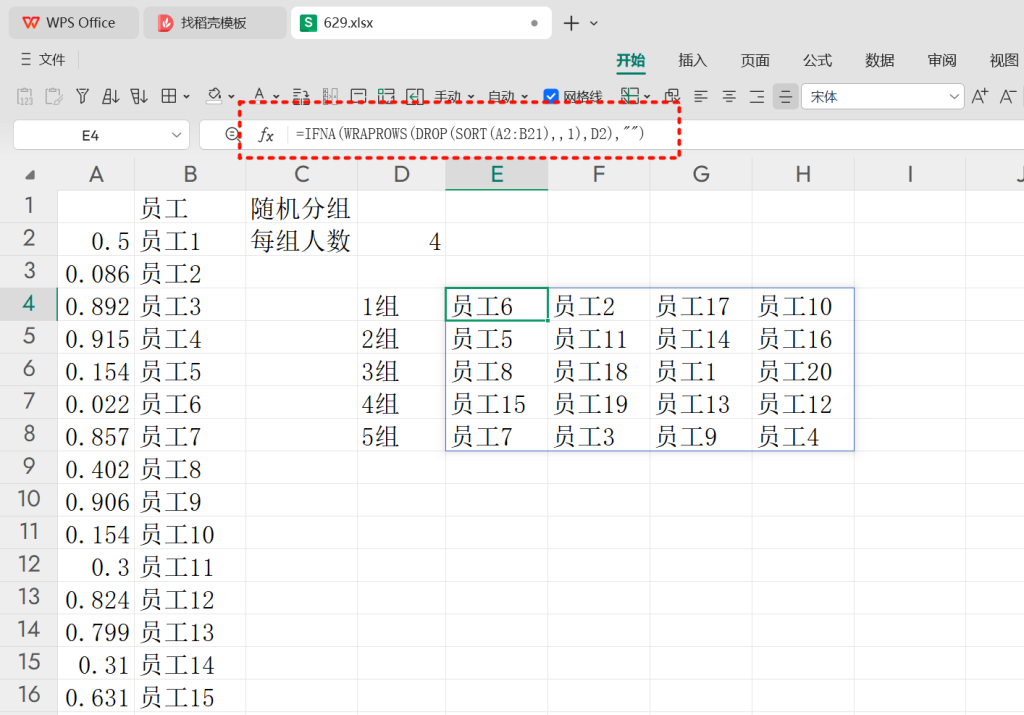This screenshot has height=715, width=1024.
Task: Click the zoom magnifier in formula bar
Action: (x=232, y=135)
